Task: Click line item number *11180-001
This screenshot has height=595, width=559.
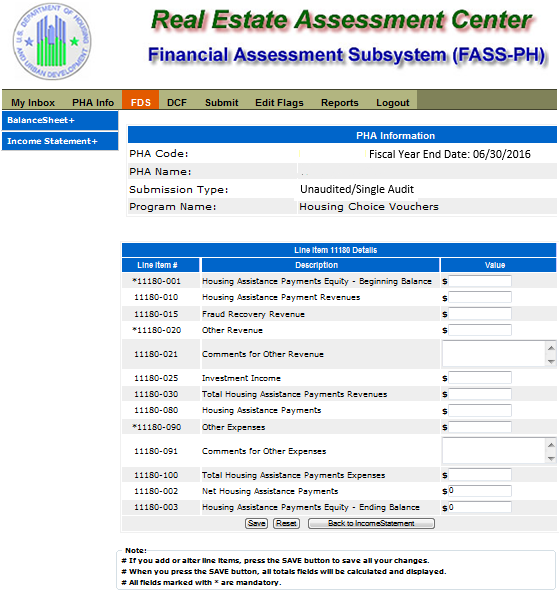Action: (x=156, y=281)
